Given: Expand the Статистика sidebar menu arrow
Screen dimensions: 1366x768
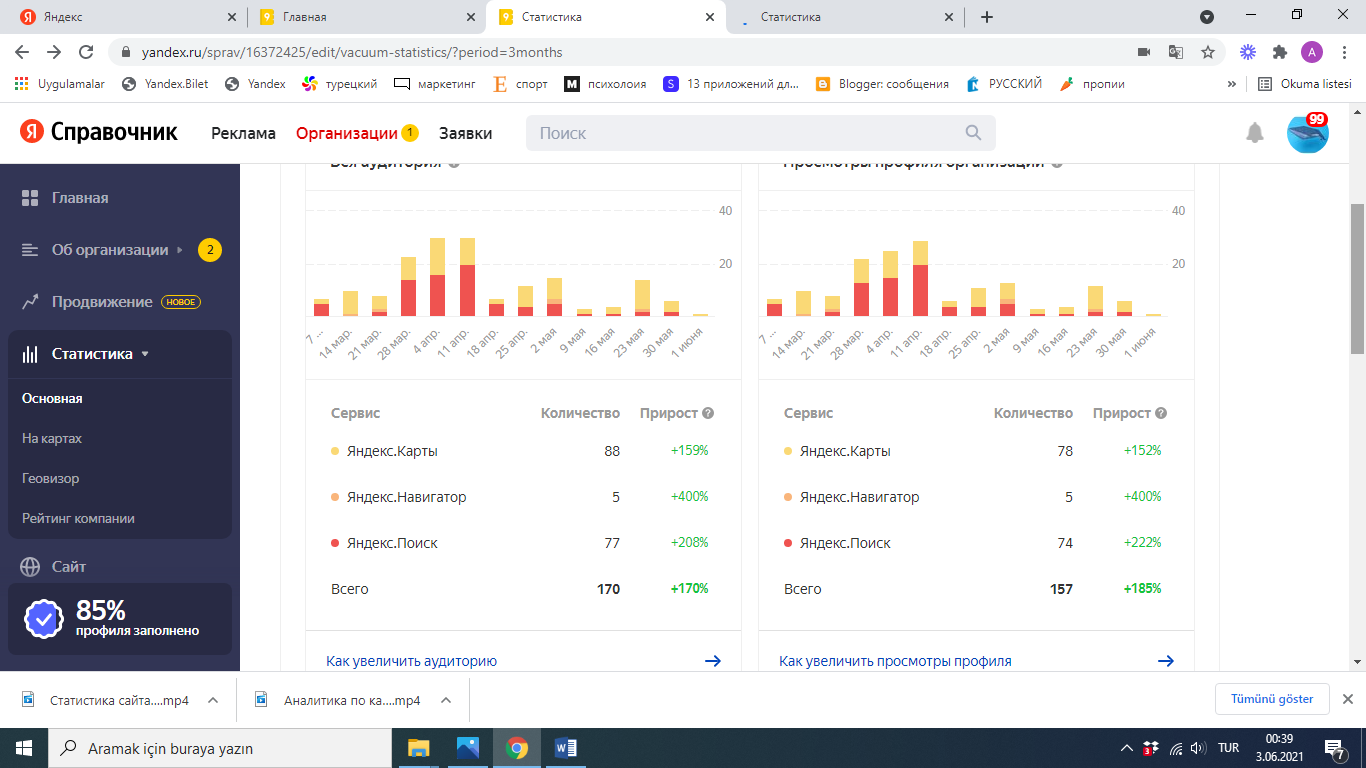Looking at the screenshot, I should tap(145, 354).
